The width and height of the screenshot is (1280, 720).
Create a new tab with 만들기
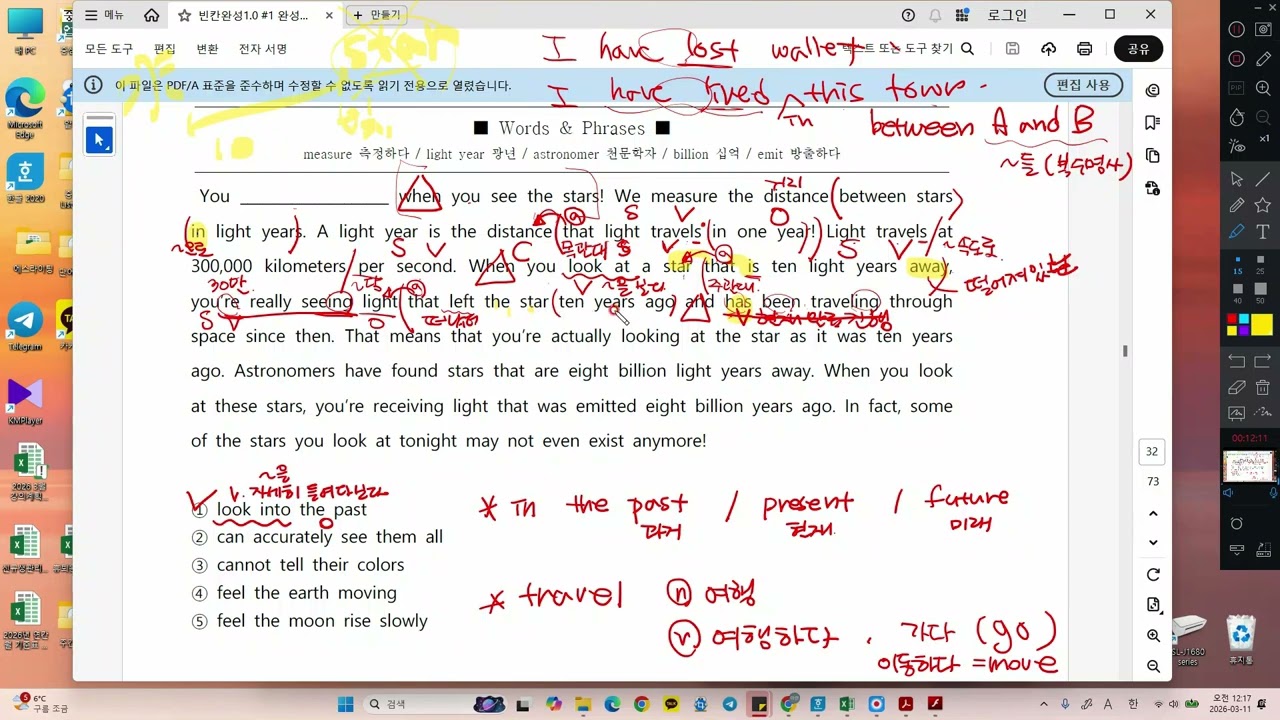376,15
